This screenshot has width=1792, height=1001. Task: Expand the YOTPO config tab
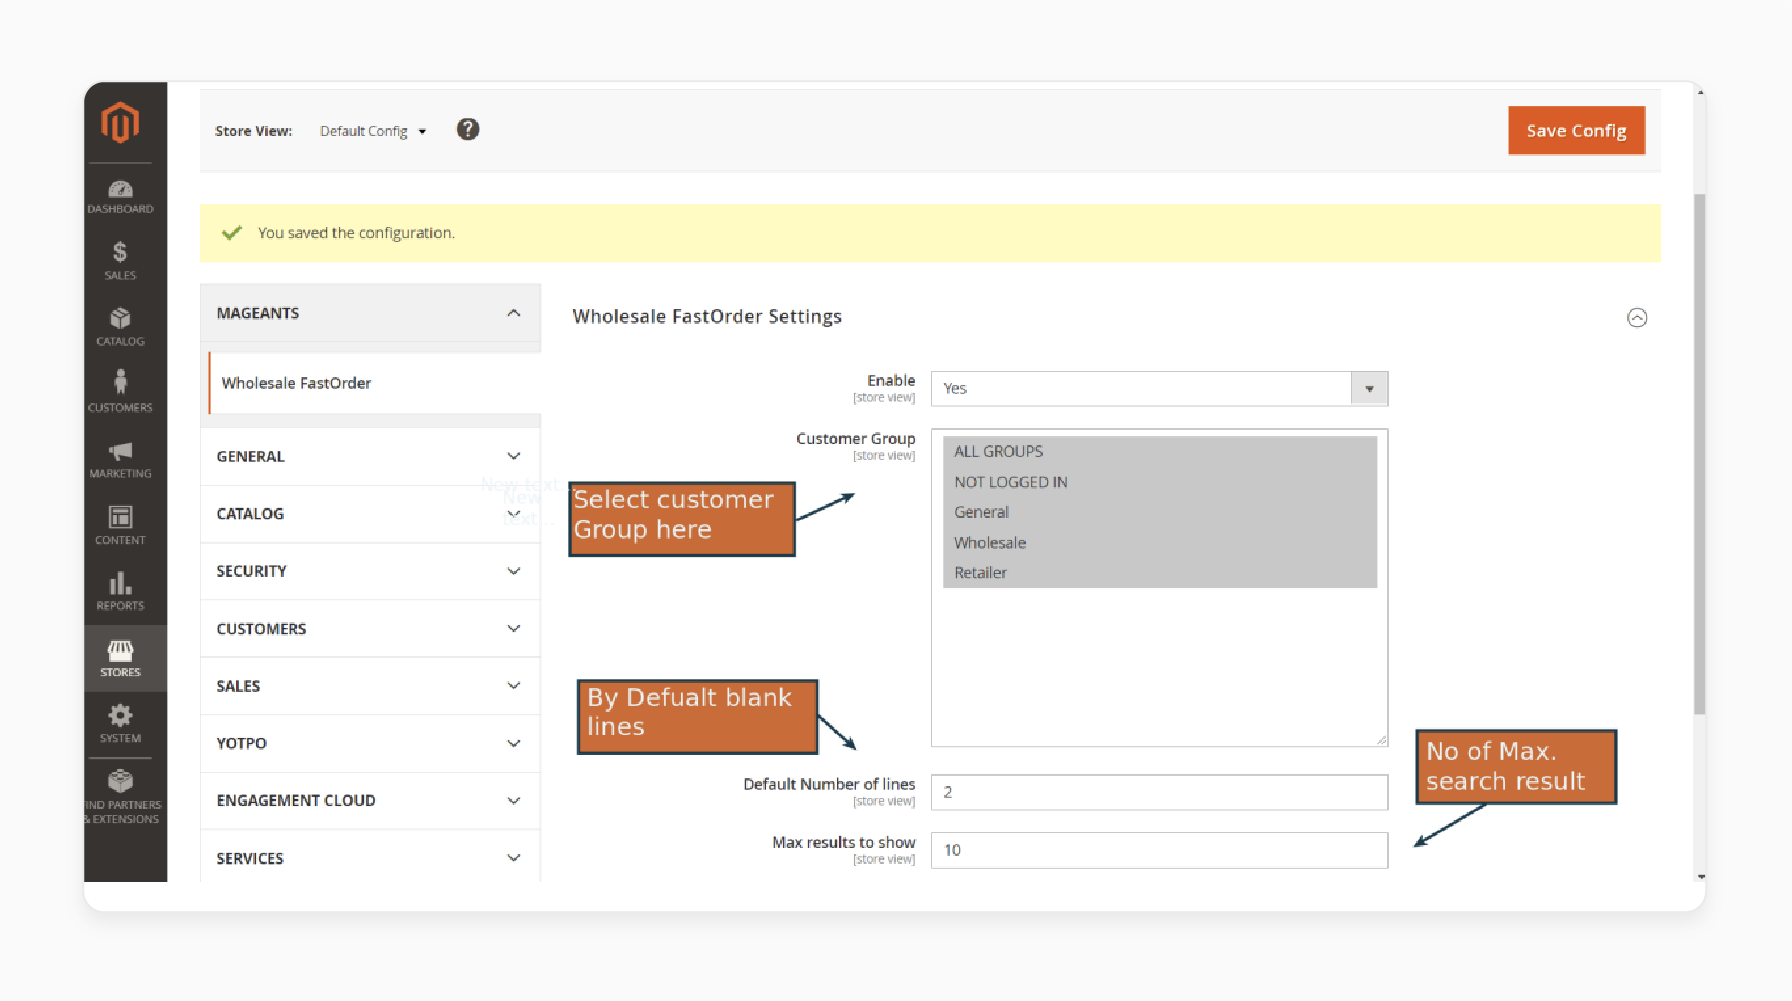[370, 743]
